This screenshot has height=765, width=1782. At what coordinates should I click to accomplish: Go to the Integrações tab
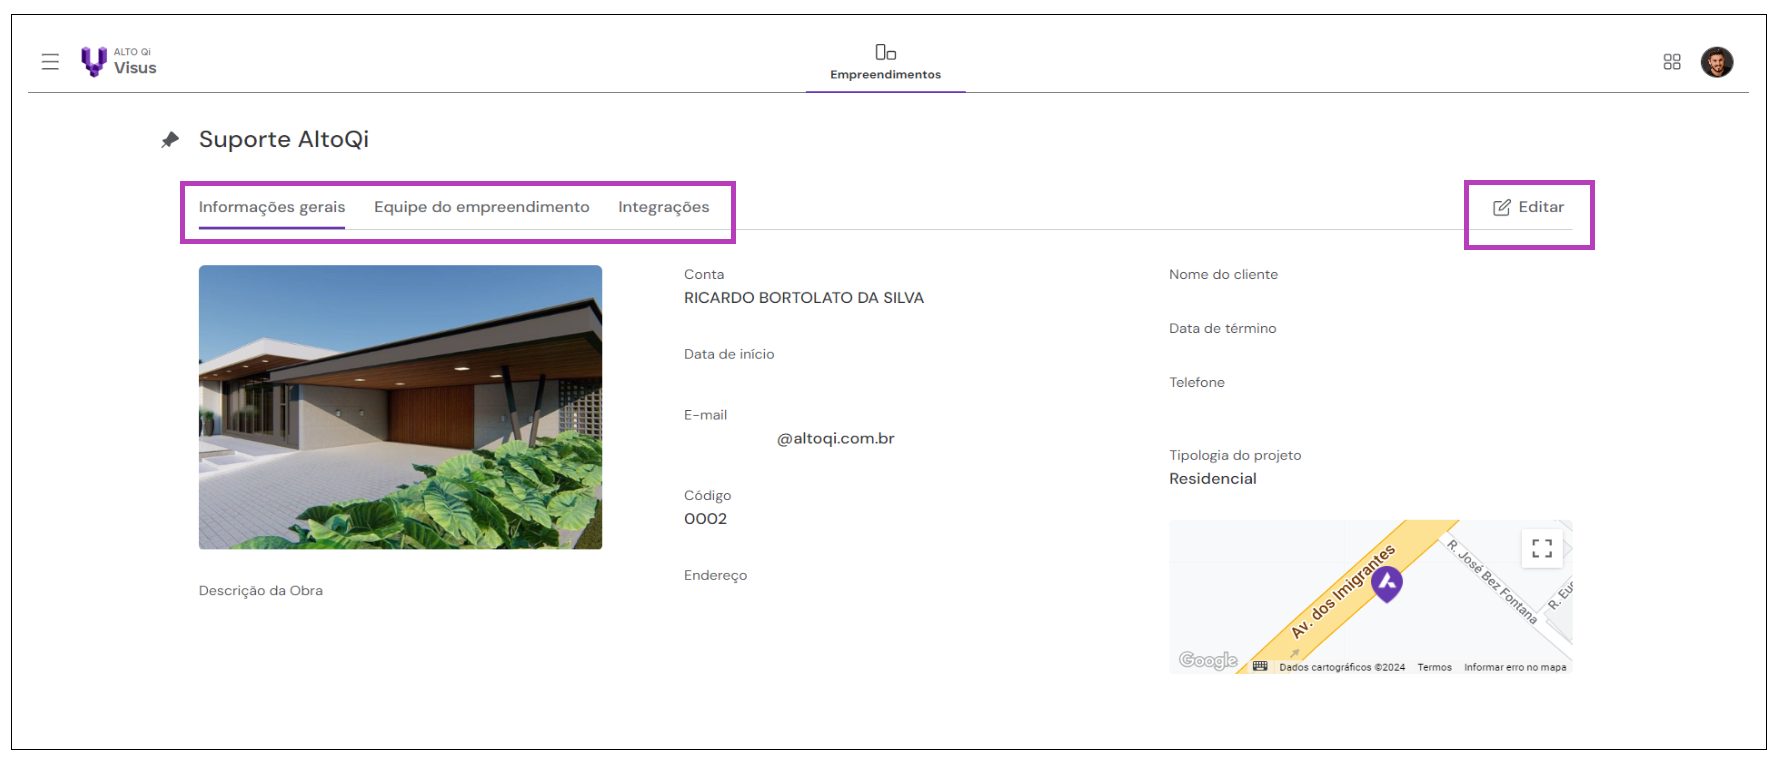663,207
